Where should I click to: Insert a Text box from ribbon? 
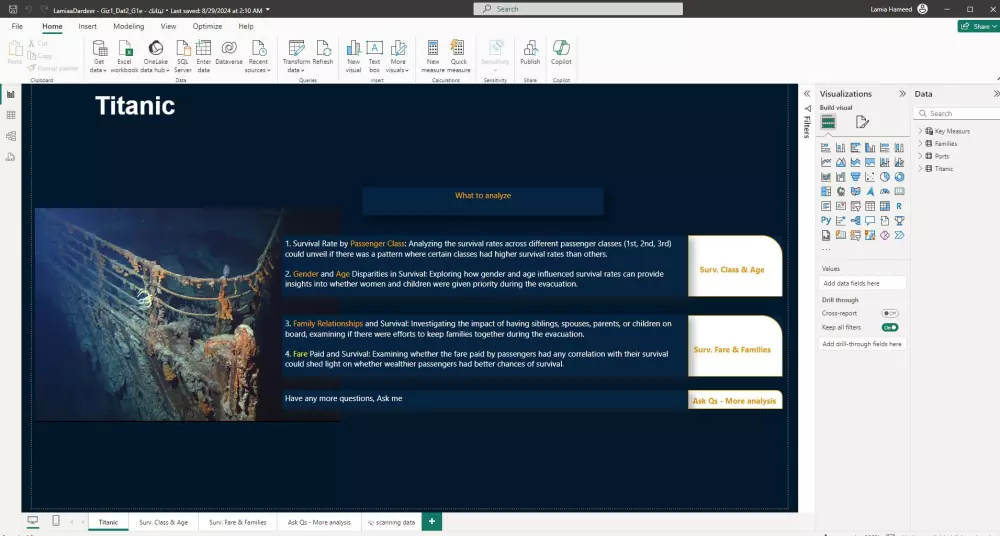click(374, 56)
